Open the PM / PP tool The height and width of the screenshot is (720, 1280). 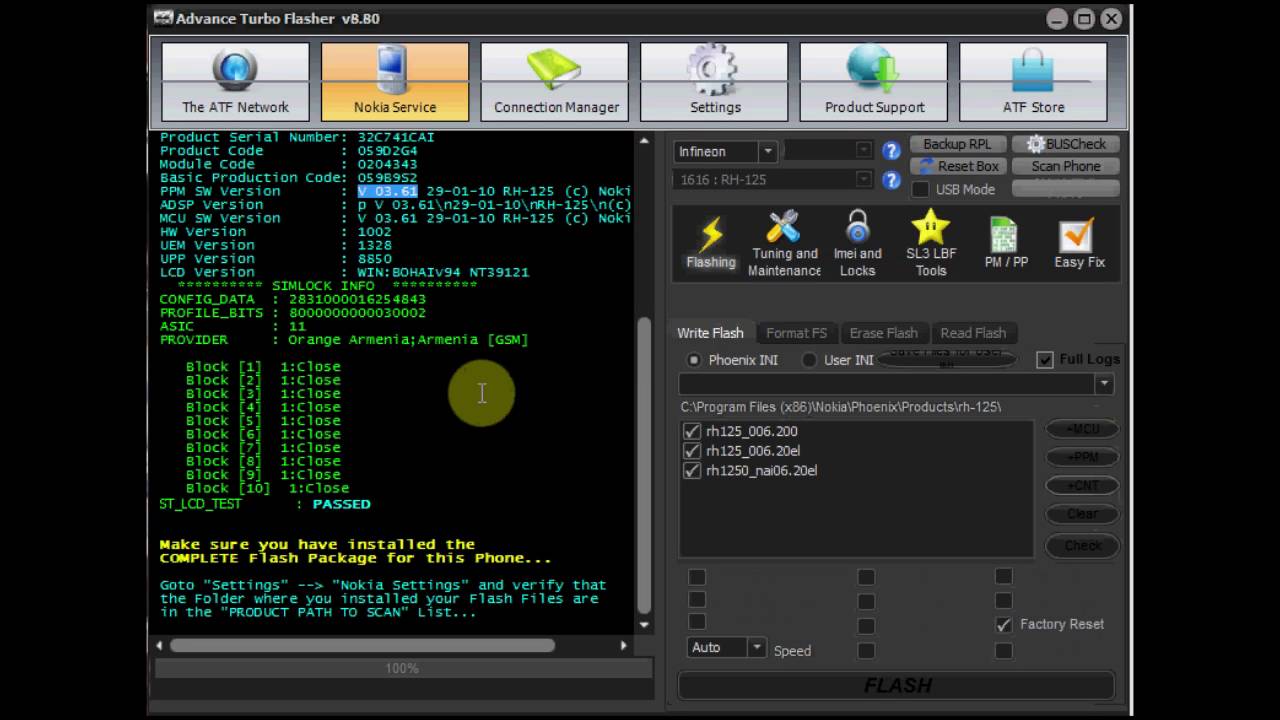[x=1005, y=243]
